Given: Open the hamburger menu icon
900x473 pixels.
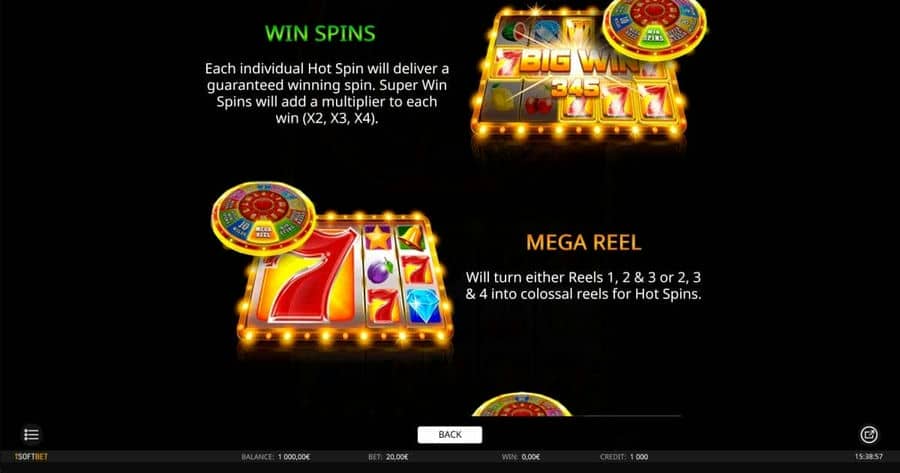Looking at the screenshot, I should (x=31, y=435).
